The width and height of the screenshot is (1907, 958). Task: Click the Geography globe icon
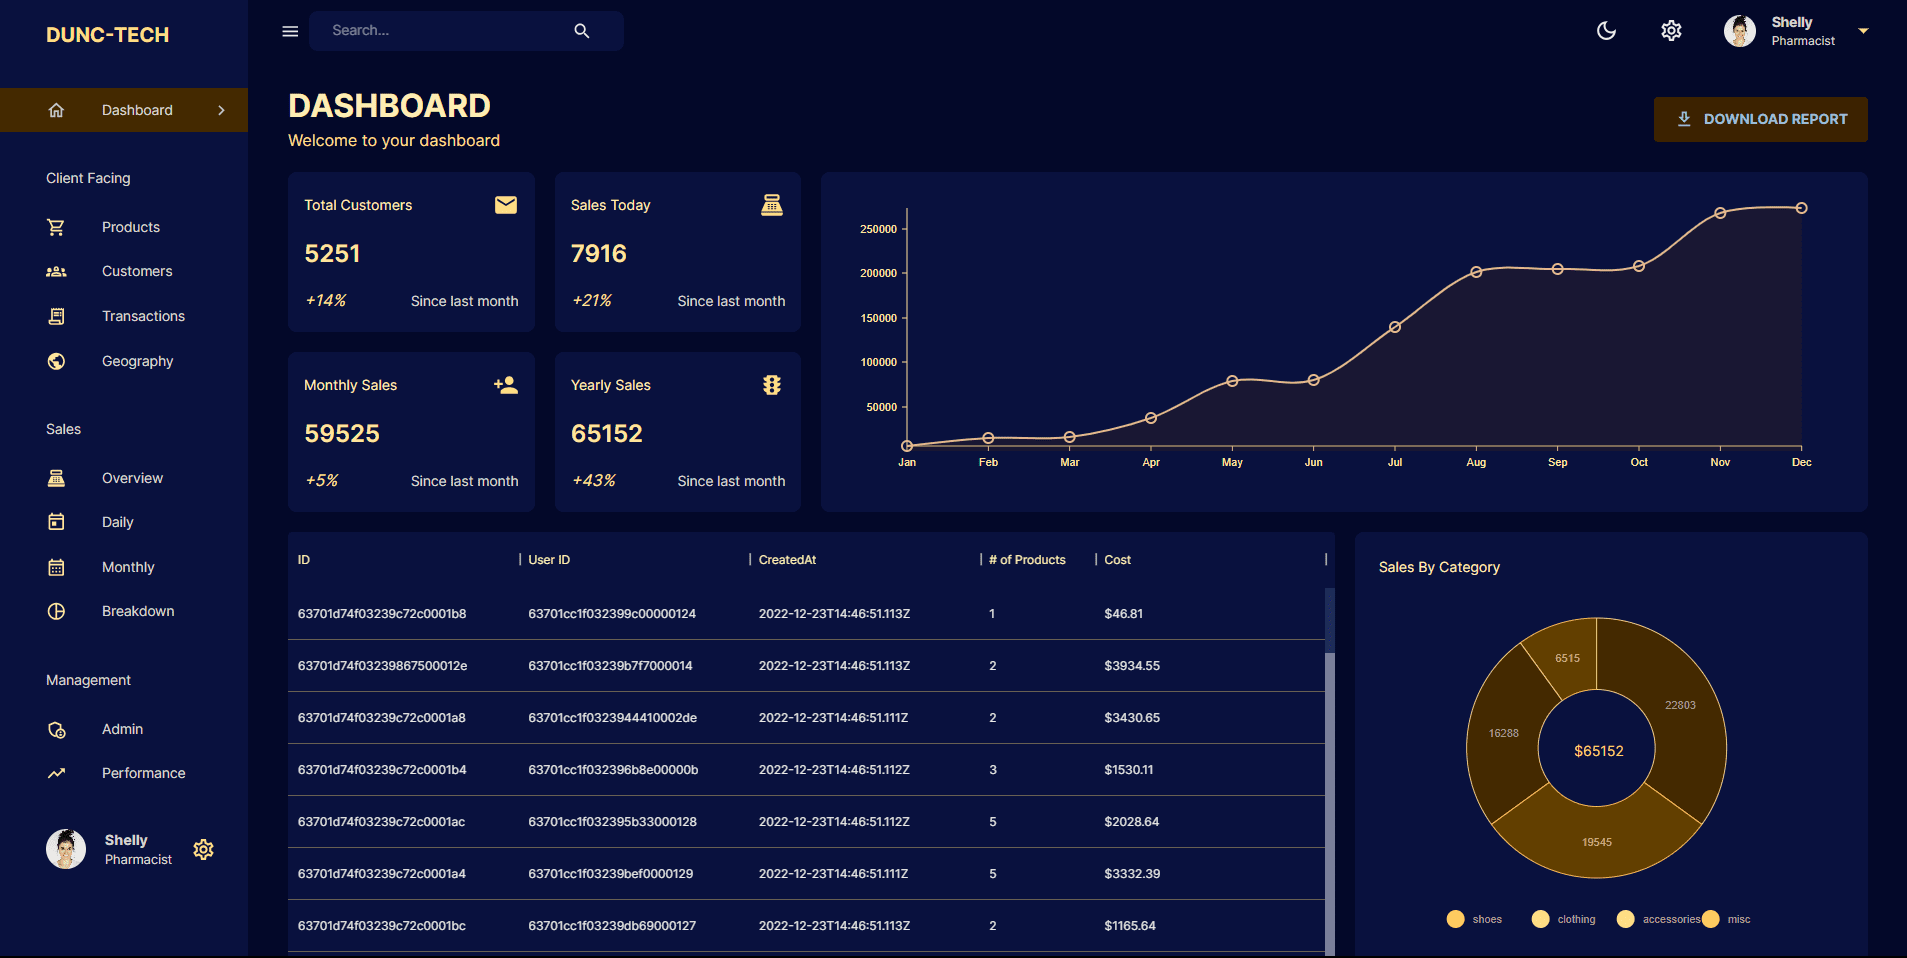pyautogui.click(x=56, y=361)
